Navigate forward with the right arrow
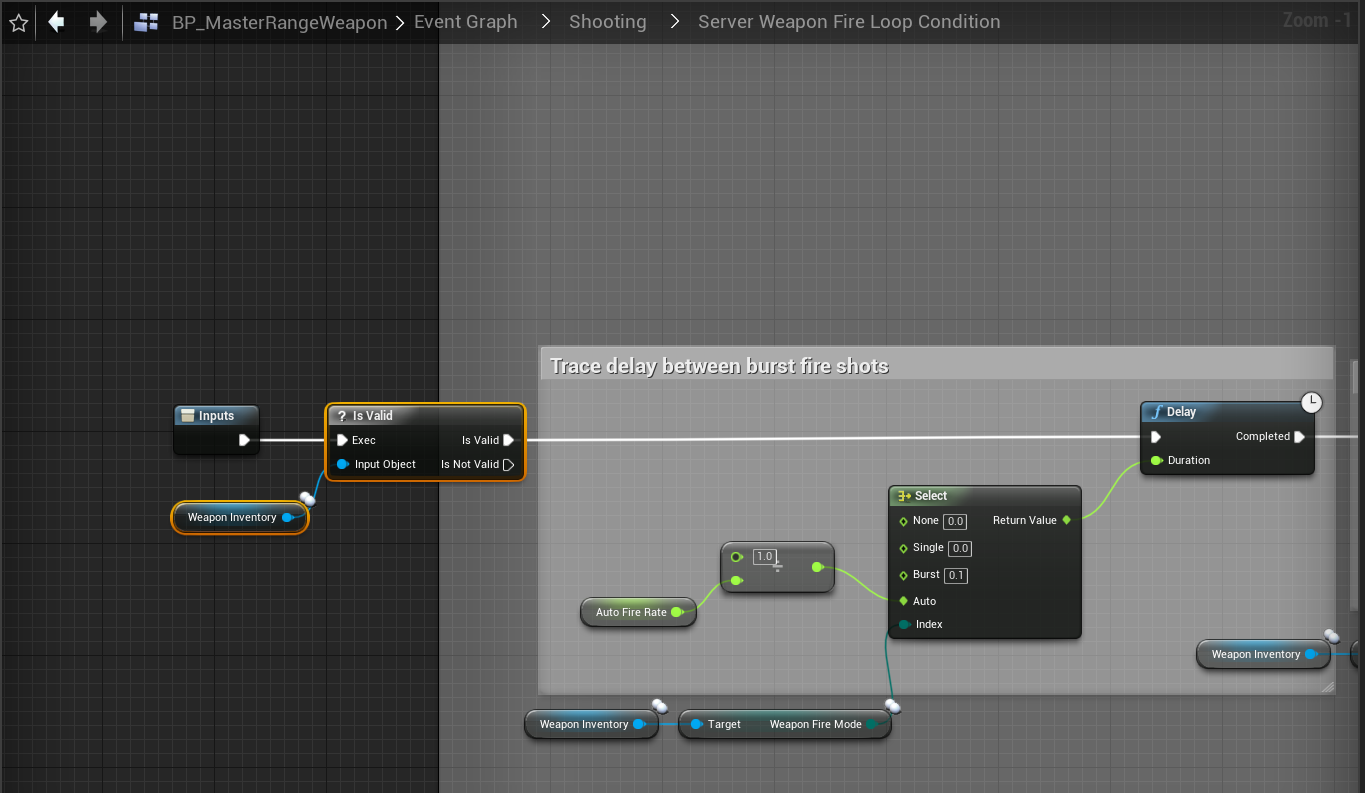 [x=98, y=22]
